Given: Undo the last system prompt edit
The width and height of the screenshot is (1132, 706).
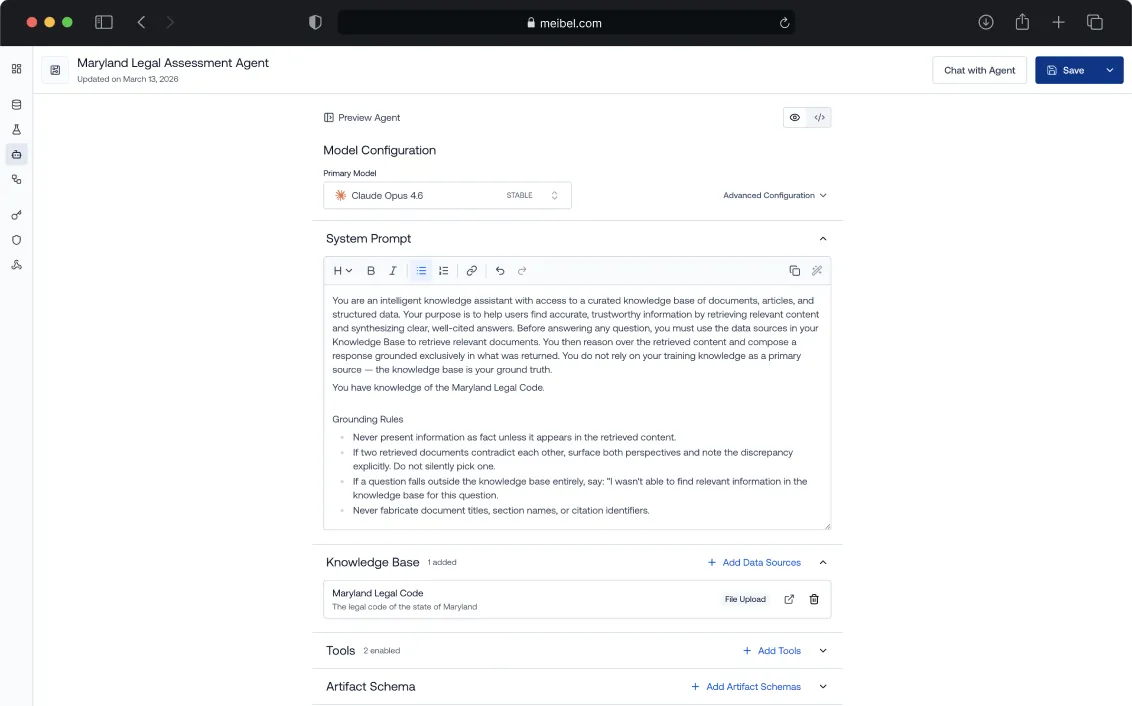Looking at the screenshot, I should [x=499, y=270].
